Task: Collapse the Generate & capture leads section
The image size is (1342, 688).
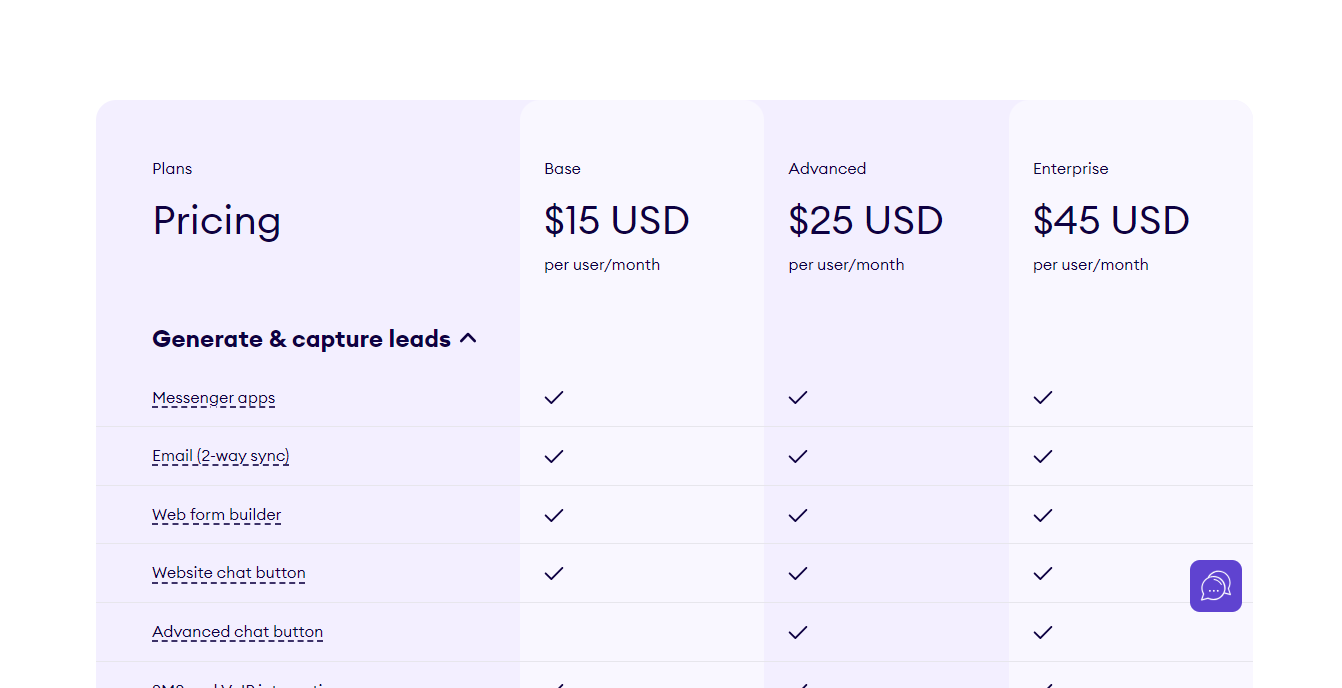Action: (x=468, y=339)
